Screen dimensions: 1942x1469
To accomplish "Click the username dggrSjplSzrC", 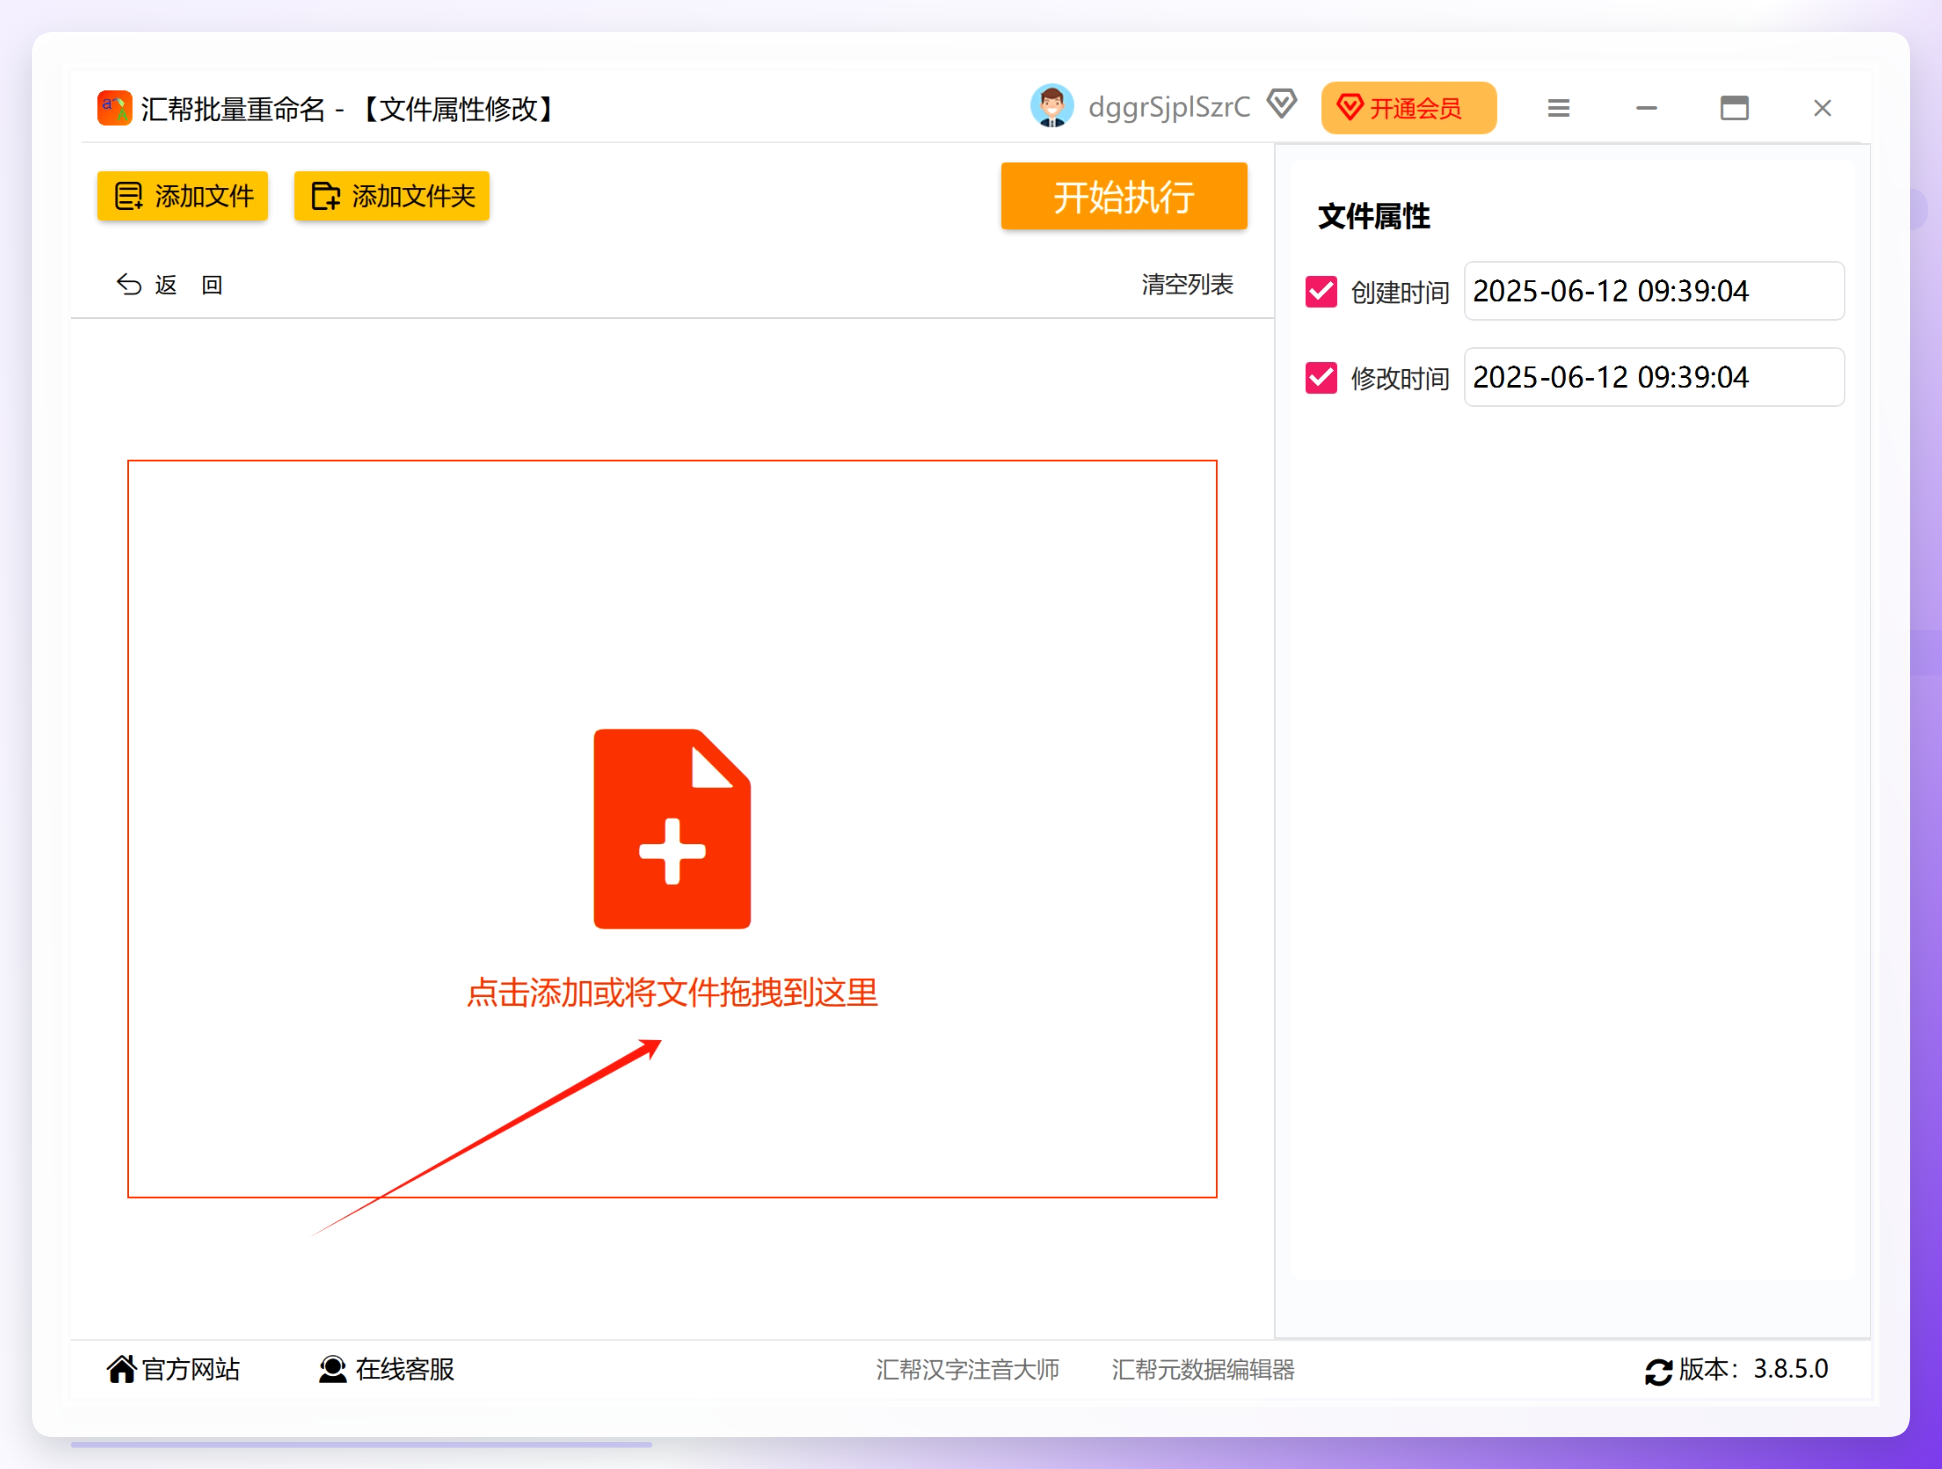I will 1169,108.
